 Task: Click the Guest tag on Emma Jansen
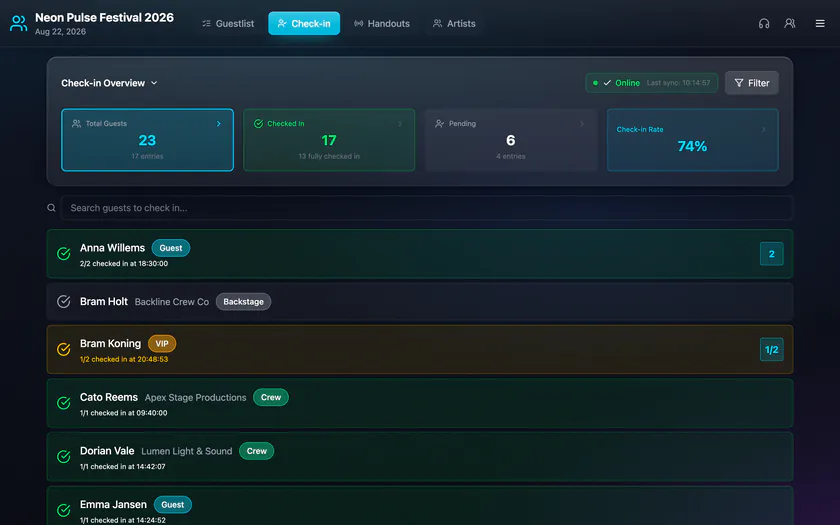coord(172,505)
